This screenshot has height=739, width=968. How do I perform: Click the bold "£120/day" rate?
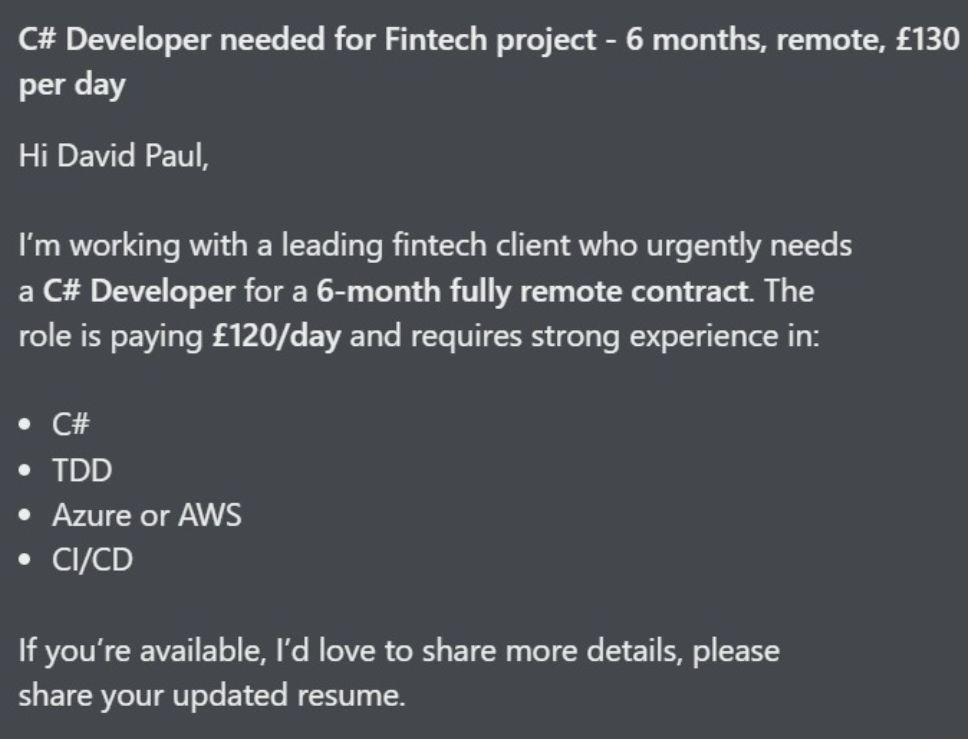pos(275,337)
